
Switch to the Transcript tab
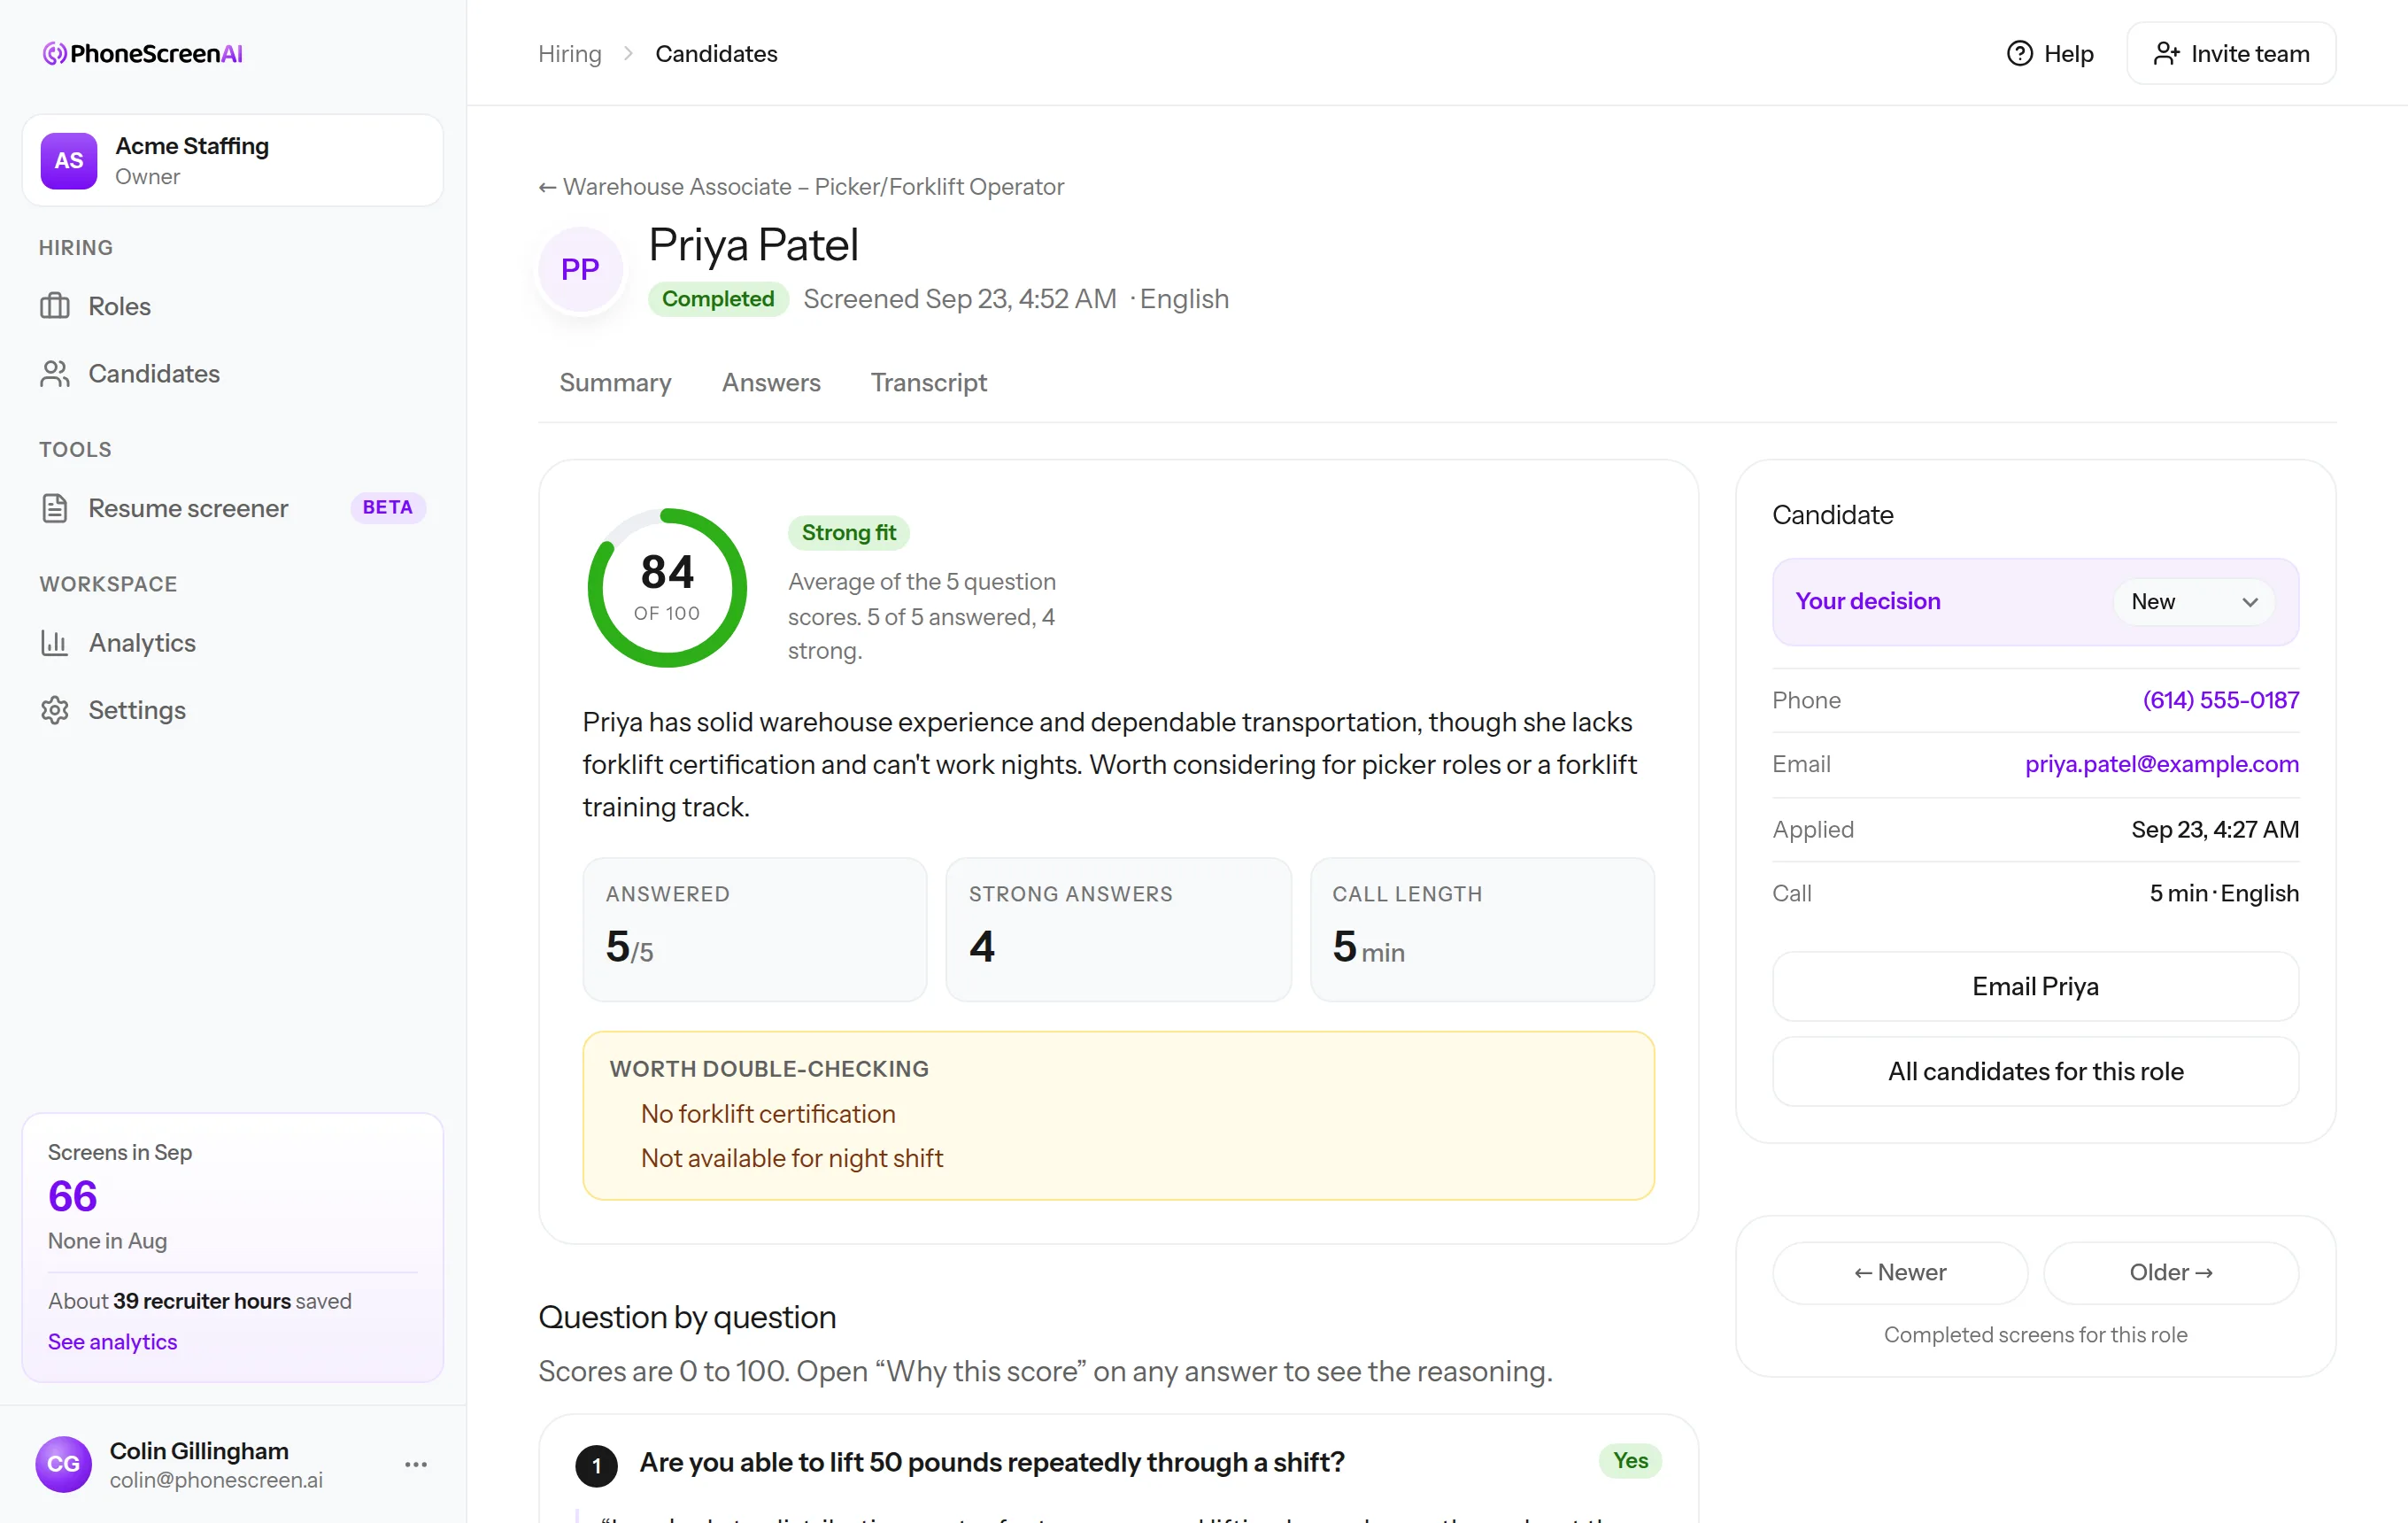pyautogui.click(x=928, y=382)
